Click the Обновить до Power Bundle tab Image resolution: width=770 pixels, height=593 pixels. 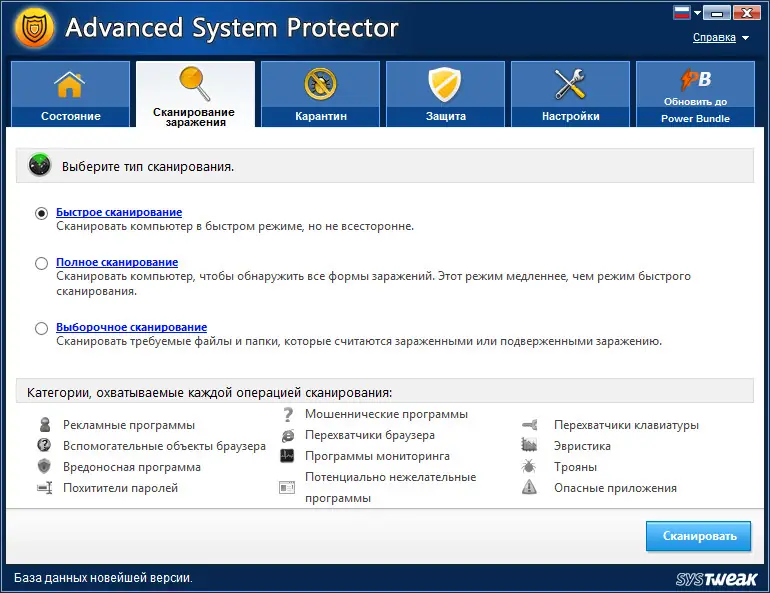[695, 94]
